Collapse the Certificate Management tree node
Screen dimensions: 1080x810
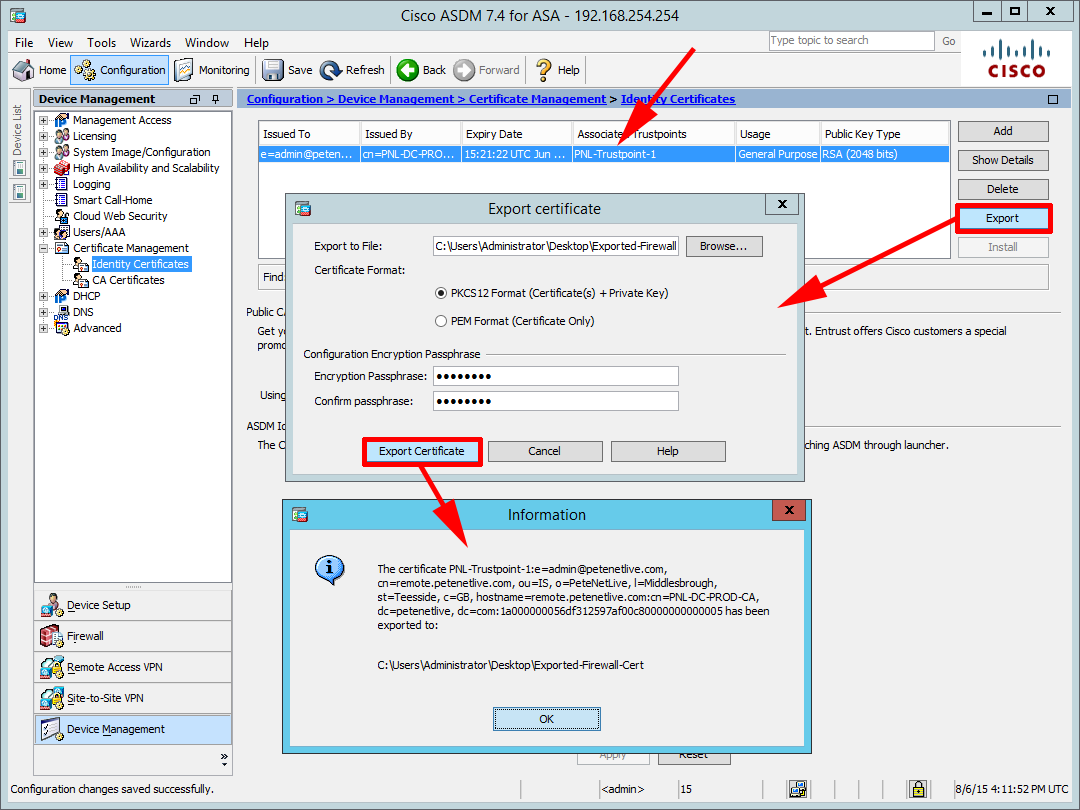pyautogui.click(x=43, y=248)
